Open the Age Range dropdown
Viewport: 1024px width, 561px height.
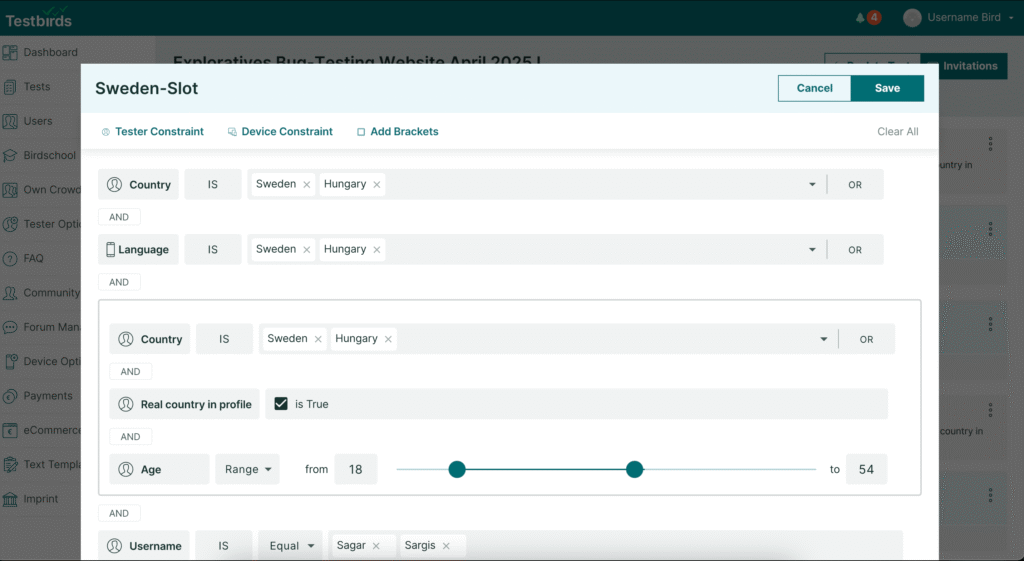coord(248,469)
